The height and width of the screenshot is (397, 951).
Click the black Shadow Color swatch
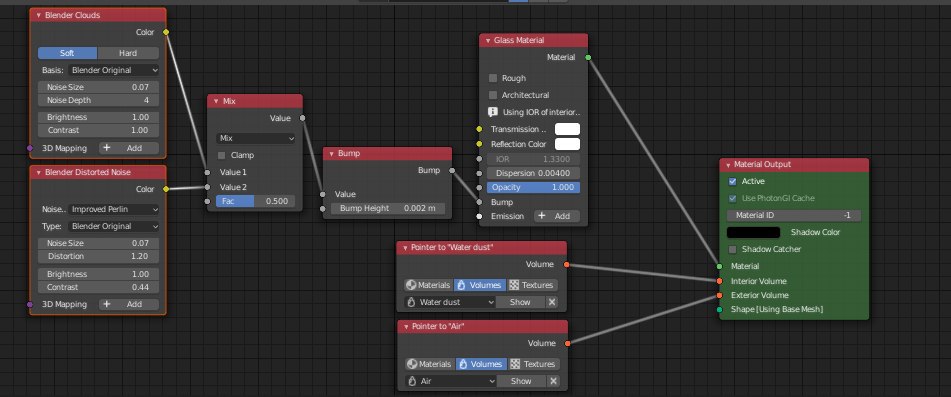[x=753, y=232]
